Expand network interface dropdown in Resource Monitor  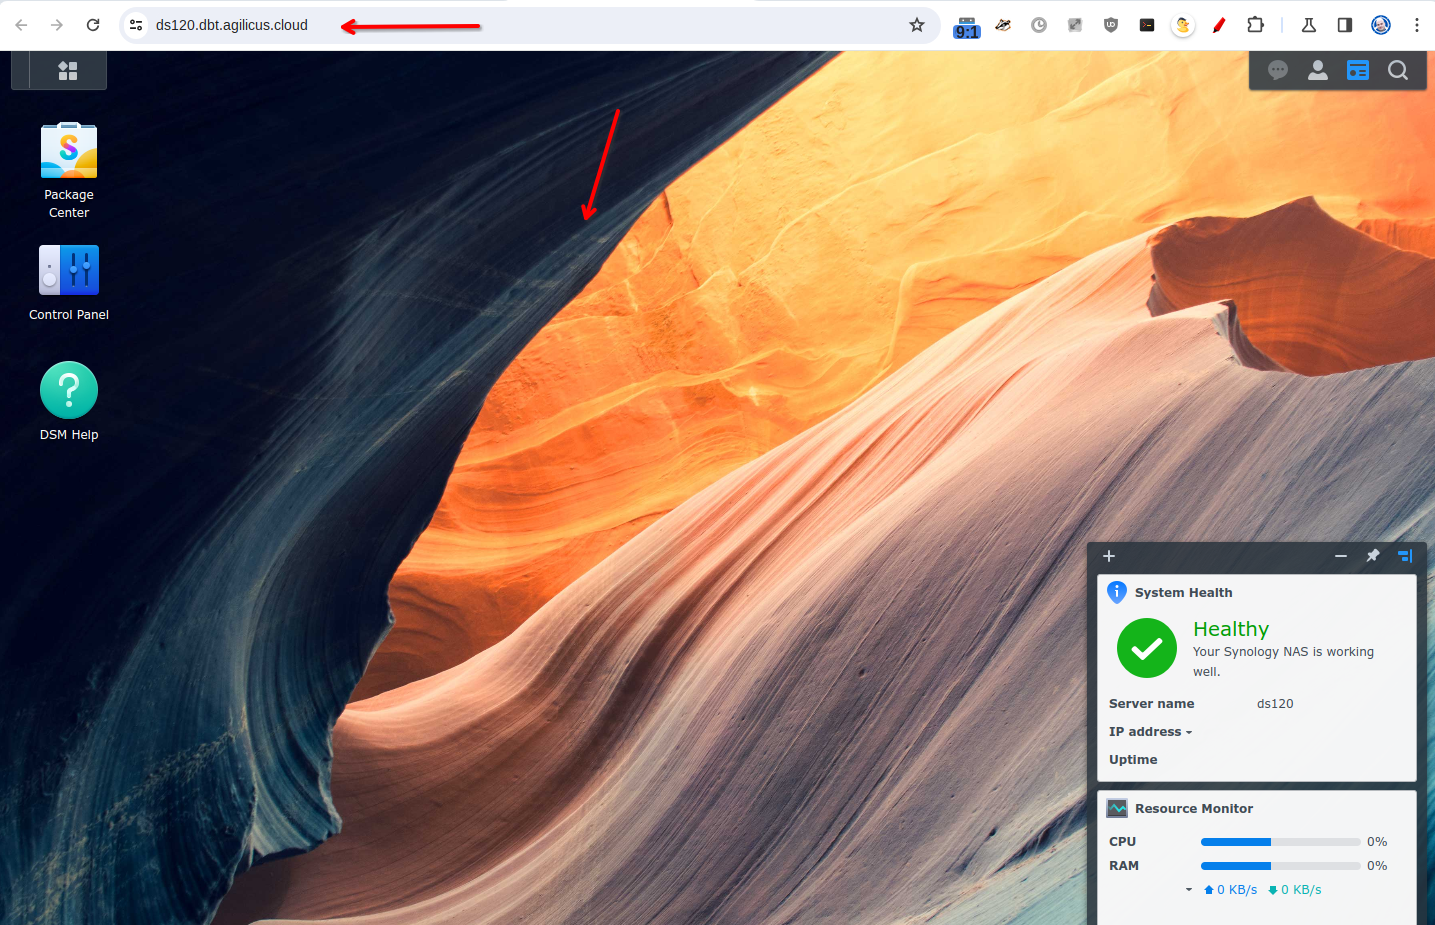click(1189, 890)
